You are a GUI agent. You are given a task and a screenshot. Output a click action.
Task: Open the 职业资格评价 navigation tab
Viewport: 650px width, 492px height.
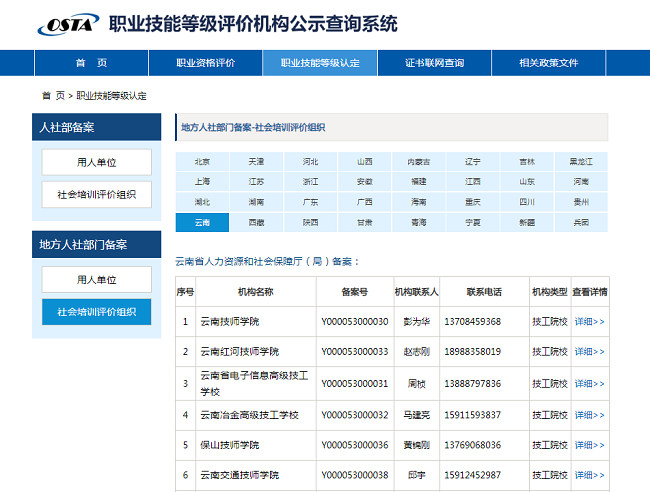[205, 63]
